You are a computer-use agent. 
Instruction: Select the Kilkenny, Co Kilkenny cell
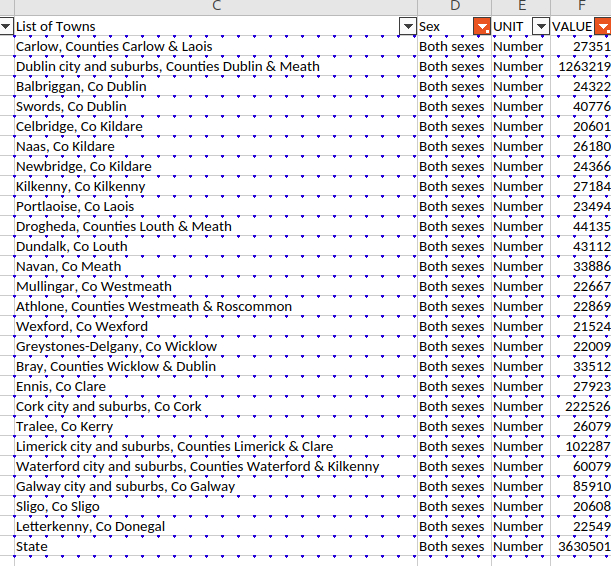(81, 187)
